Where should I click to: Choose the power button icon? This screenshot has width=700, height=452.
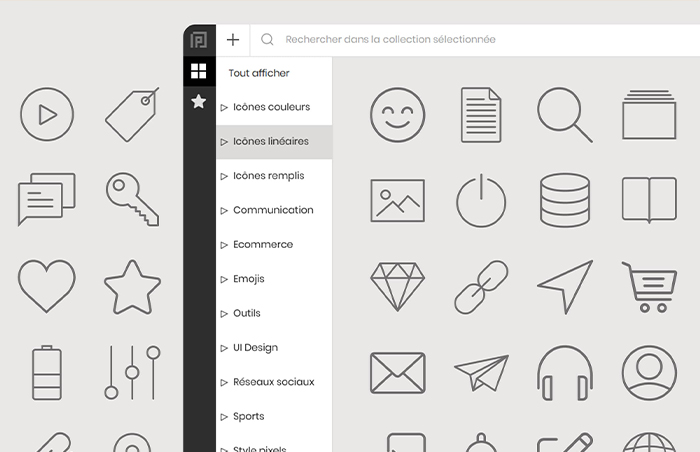pyautogui.click(x=481, y=200)
